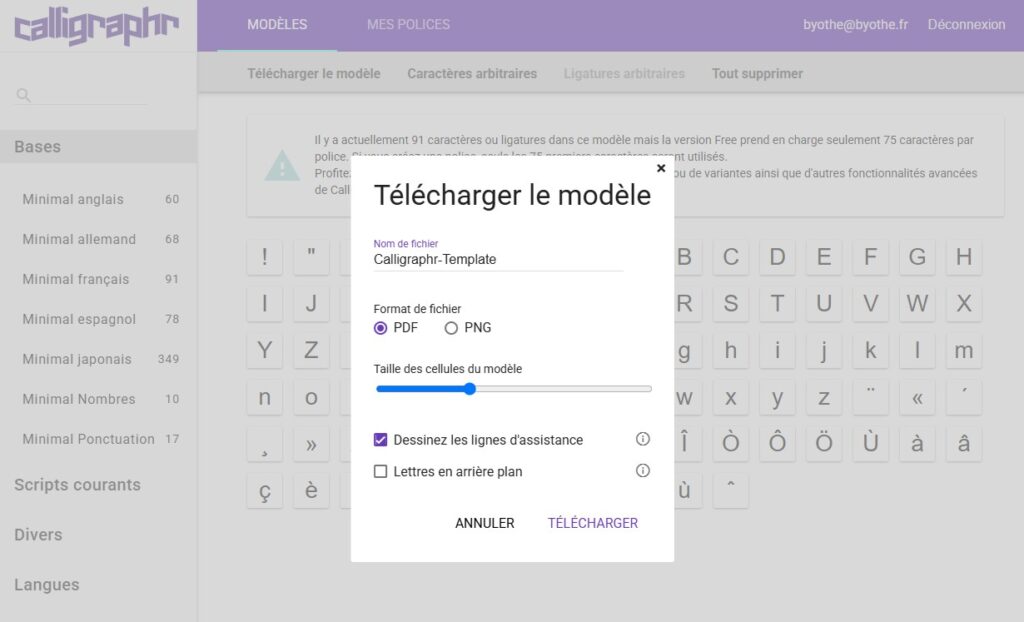The image size is (1024, 622).
Task: Click the lowercase h character tile
Action: pos(731,350)
